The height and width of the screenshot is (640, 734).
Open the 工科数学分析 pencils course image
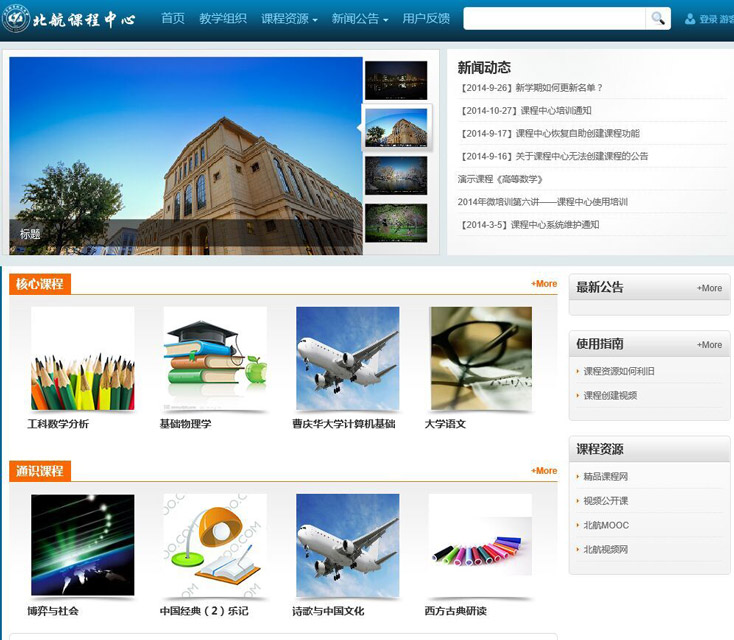tap(82, 359)
